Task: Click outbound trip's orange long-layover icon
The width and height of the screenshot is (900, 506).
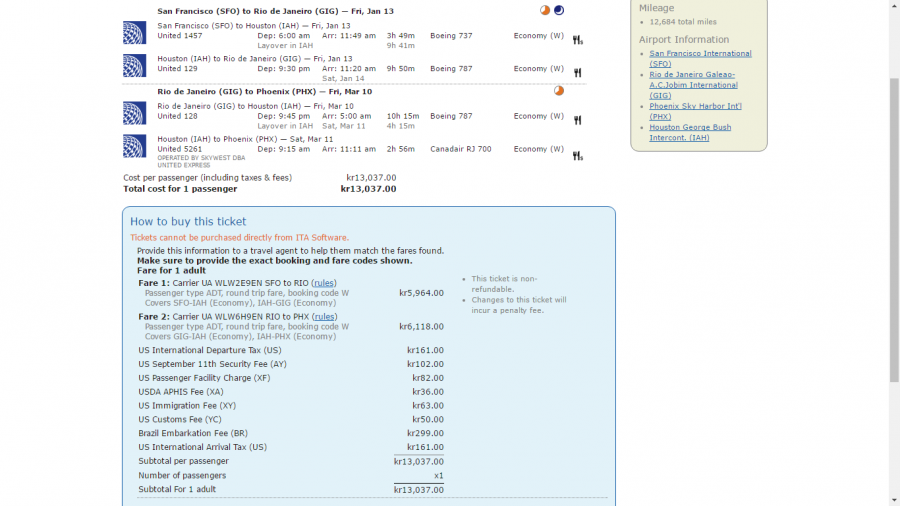Action: pos(545,10)
